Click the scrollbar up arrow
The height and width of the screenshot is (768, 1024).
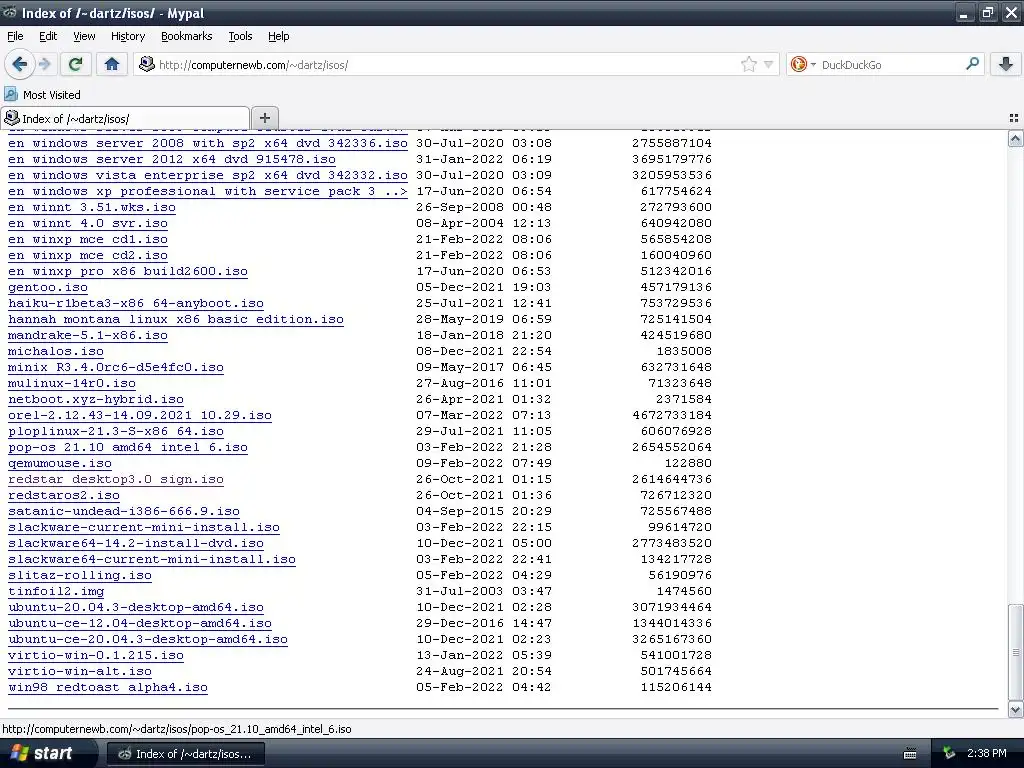pyautogui.click(x=1015, y=138)
